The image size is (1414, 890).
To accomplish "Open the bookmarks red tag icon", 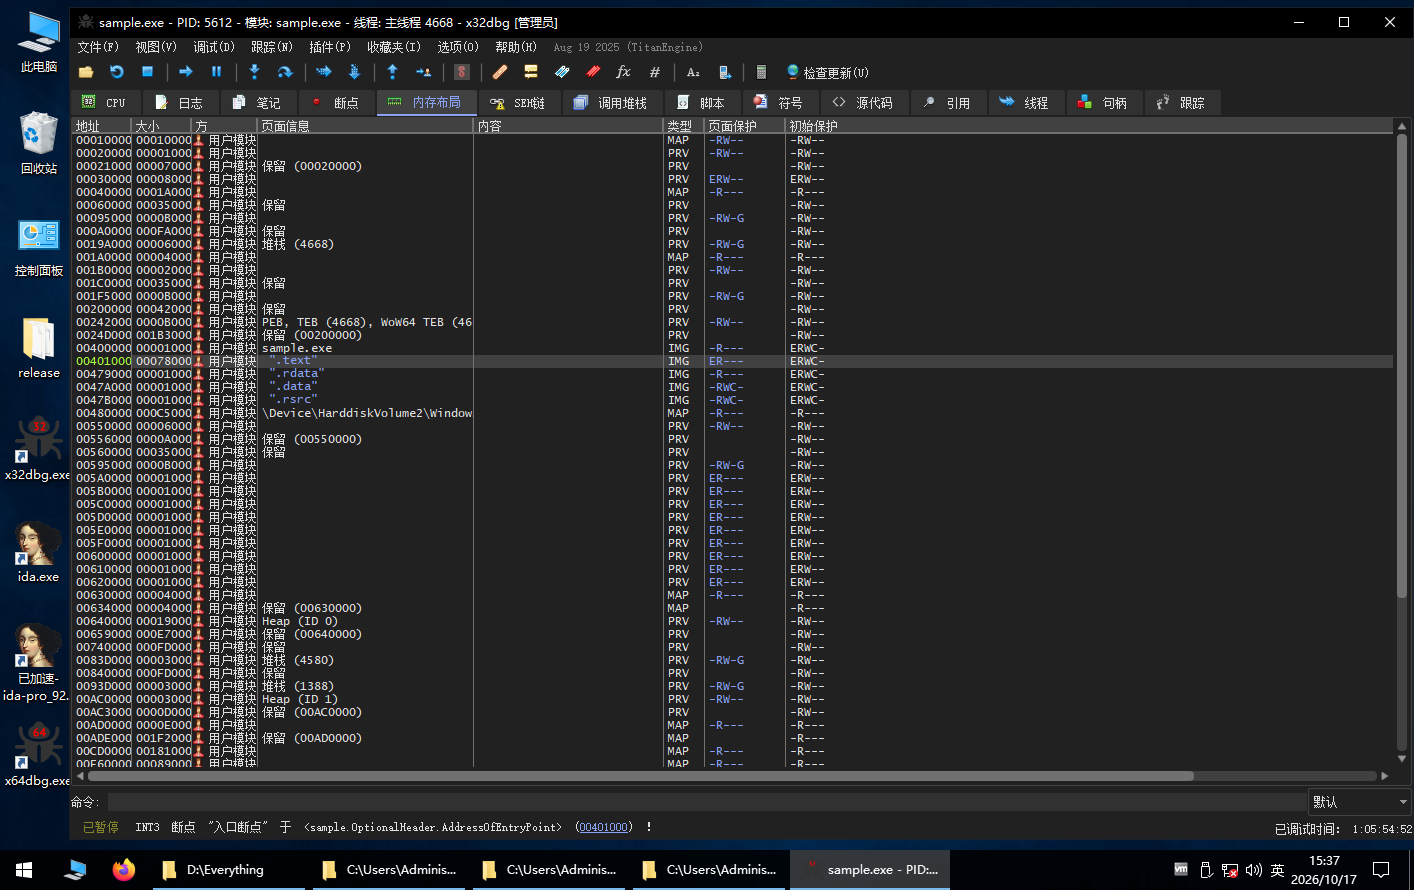I will point(593,72).
